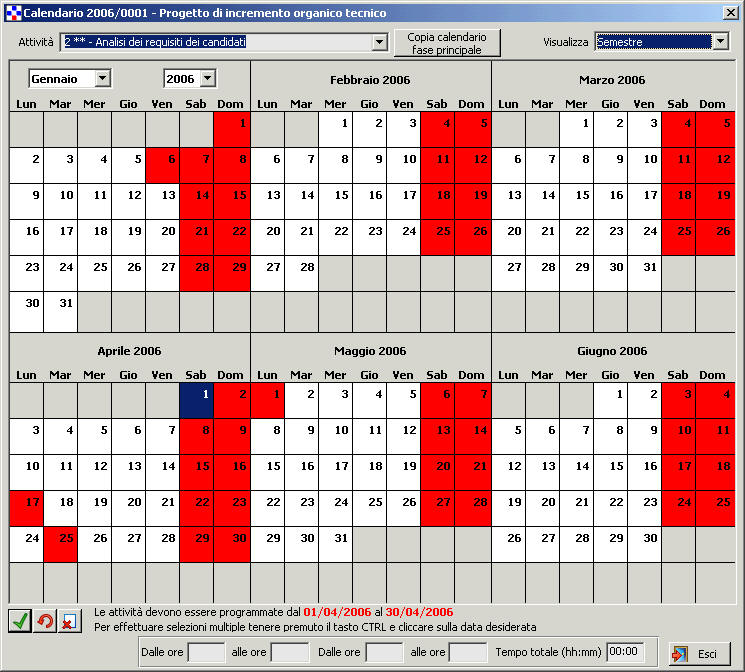The width and height of the screenshot is (745, 672).
Task: Click the delete icon with red X
Action: [x=68, y=621]
